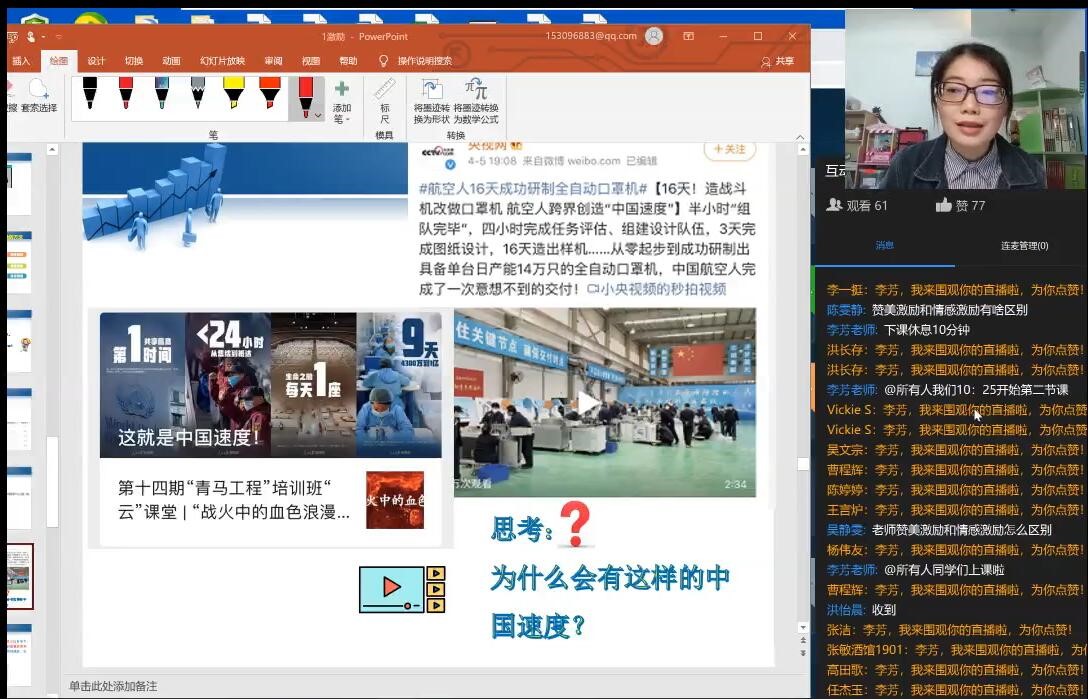Choose the yellow highlighter pen
The image size is (1088, 699).
[233, 94]
